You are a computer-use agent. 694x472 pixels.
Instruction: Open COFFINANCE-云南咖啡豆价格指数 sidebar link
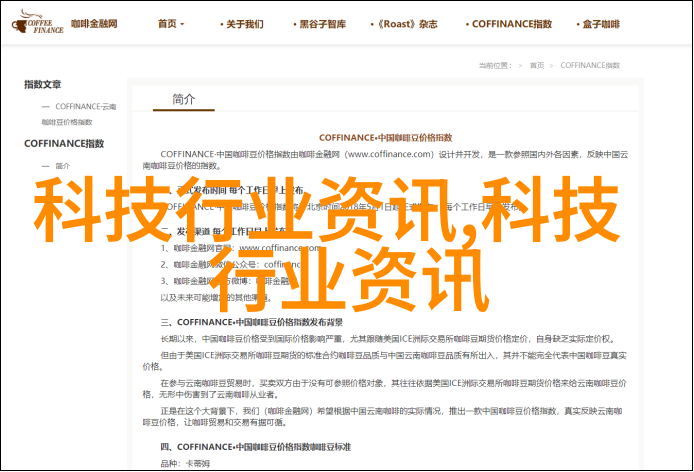(x=79, y=114)
